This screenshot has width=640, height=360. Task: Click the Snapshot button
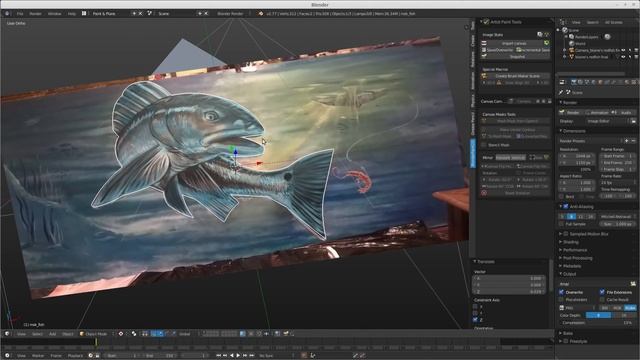(517, 57)
